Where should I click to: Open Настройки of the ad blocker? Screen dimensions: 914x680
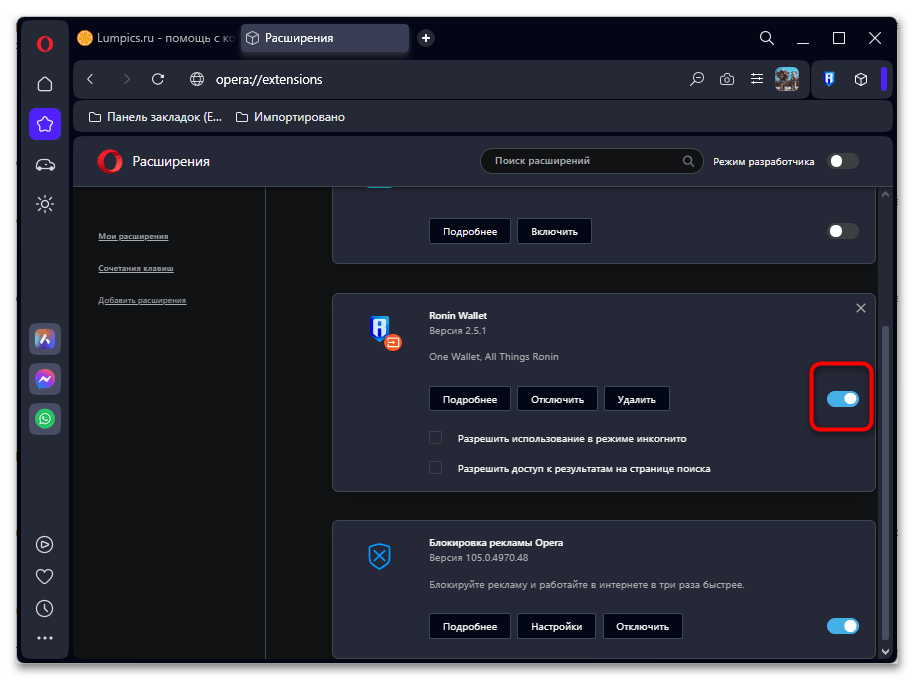click(557, 626)
